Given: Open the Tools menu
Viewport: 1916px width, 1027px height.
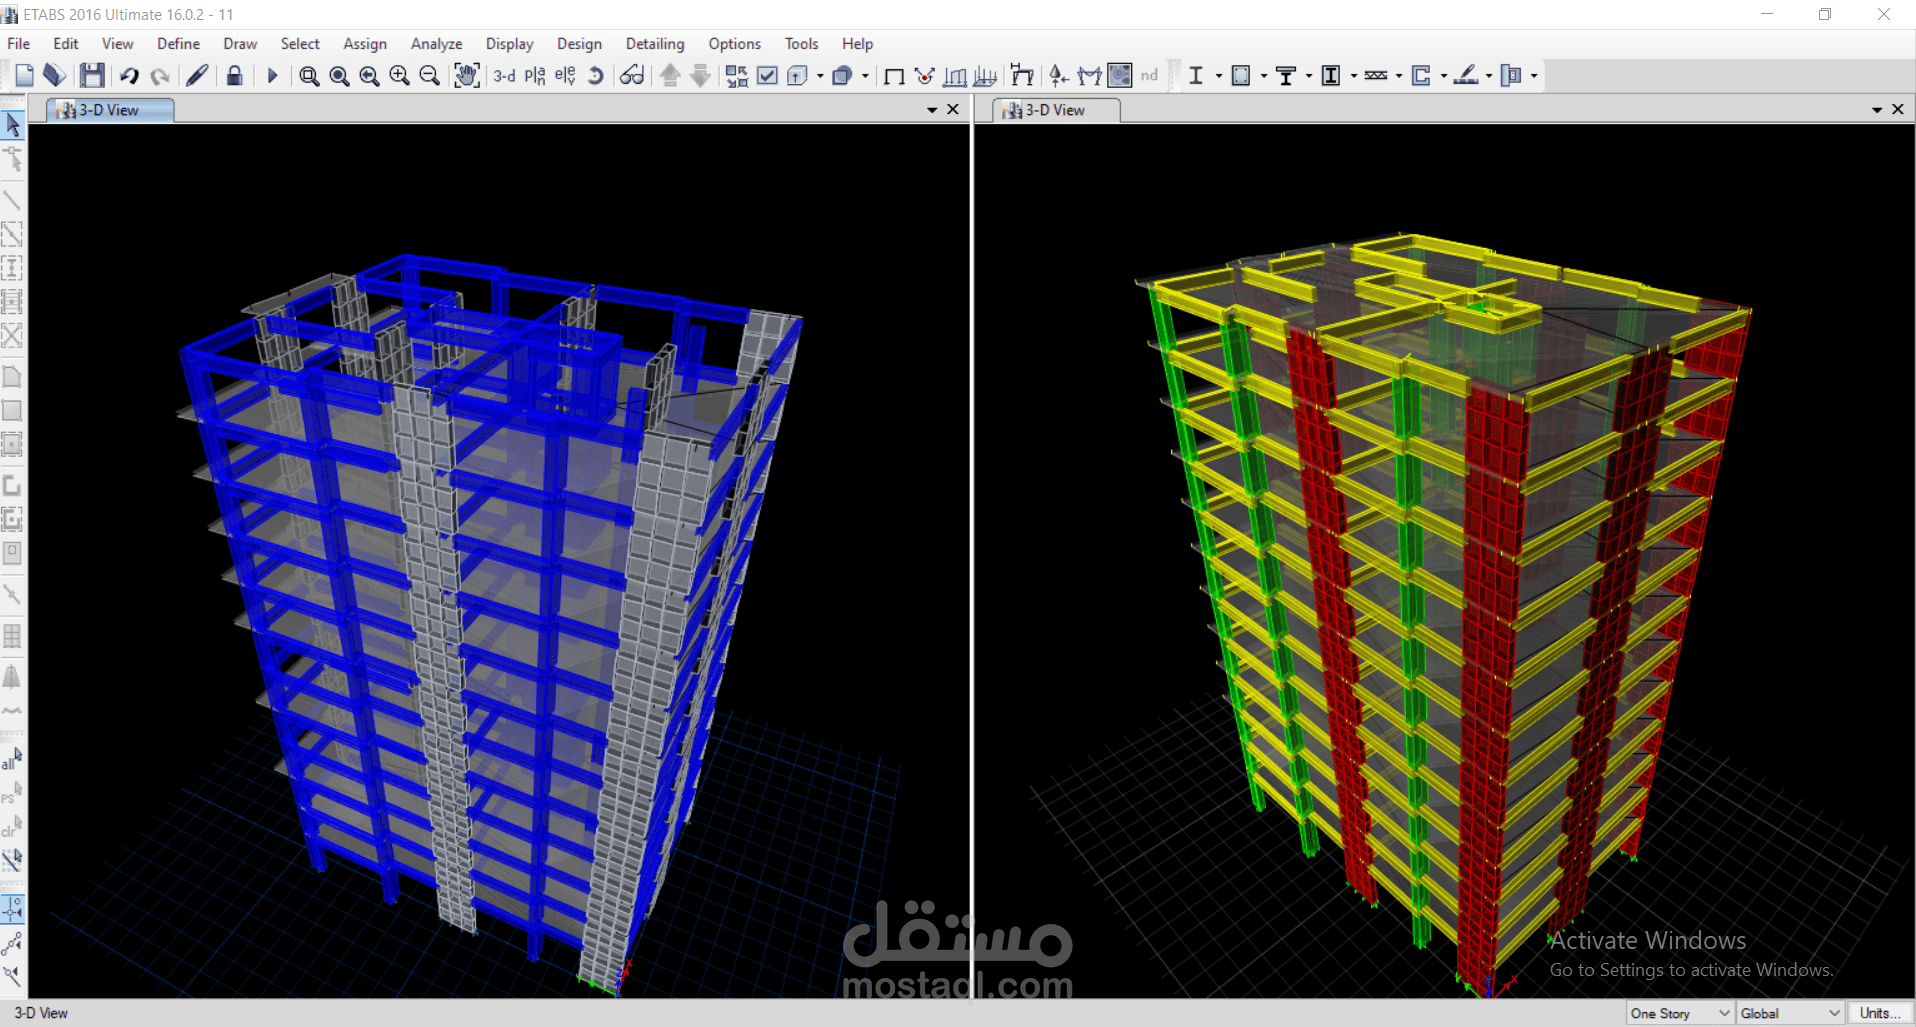Looking at the screenshot, I should tap(801, 44).
